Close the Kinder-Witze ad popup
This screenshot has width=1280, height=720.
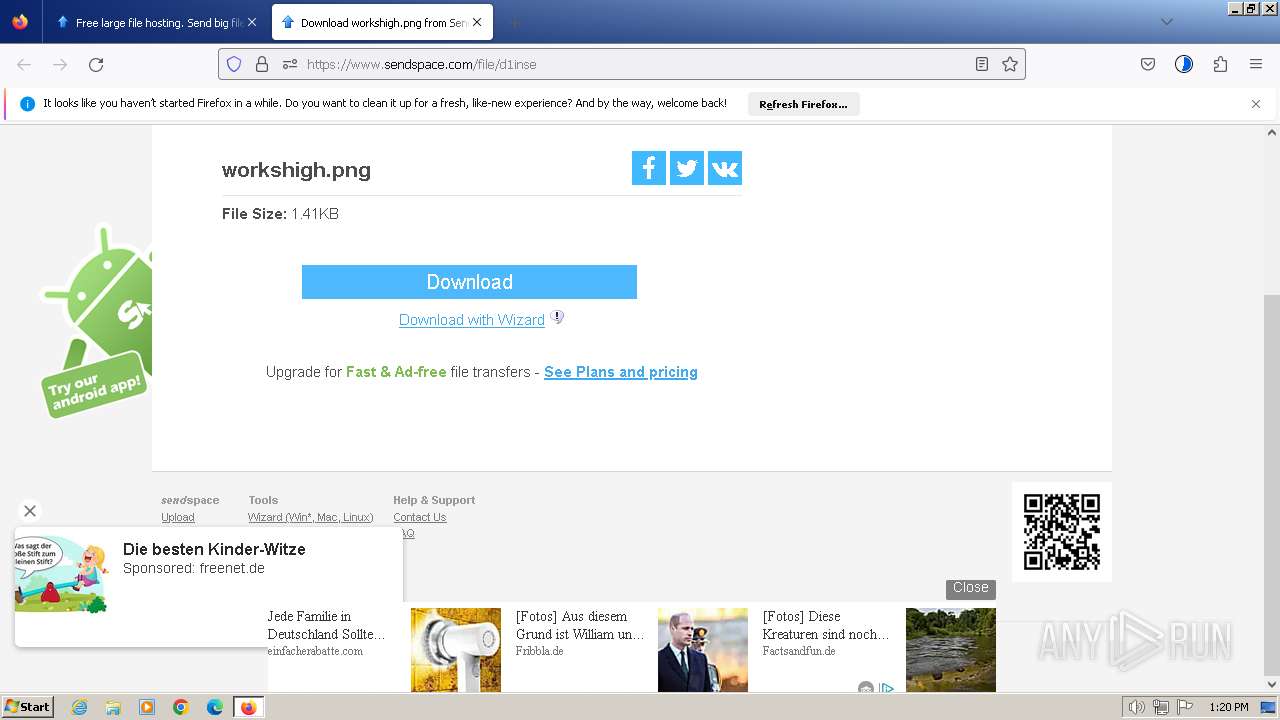(30, 511)
